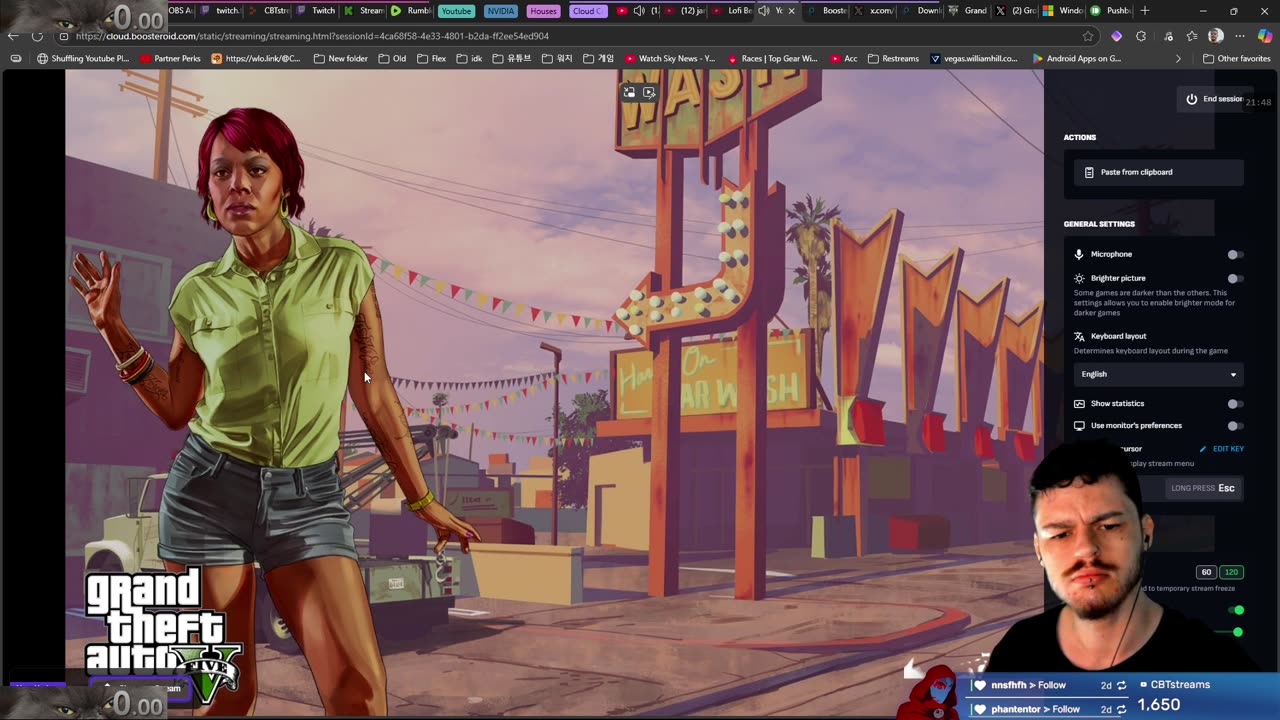Open the Acc bookmark folder
The height and width of the screenshot is (720, 1280).
843,59
